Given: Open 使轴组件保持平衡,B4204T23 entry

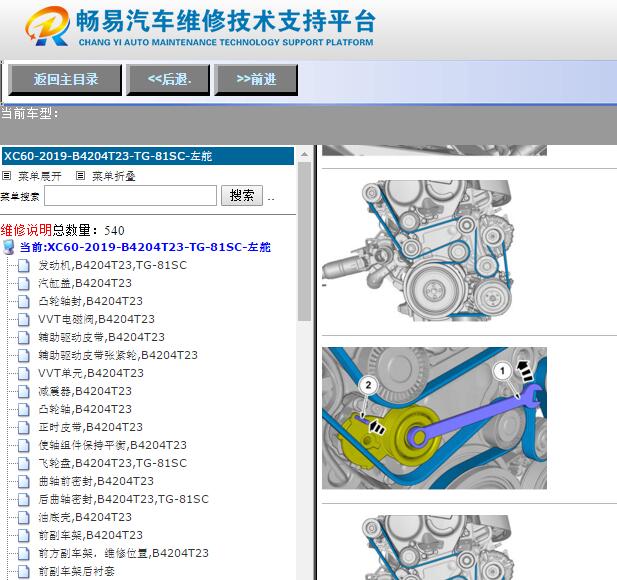Looking at the screenshot, I should pyautogui.click(x=113, y=445).
